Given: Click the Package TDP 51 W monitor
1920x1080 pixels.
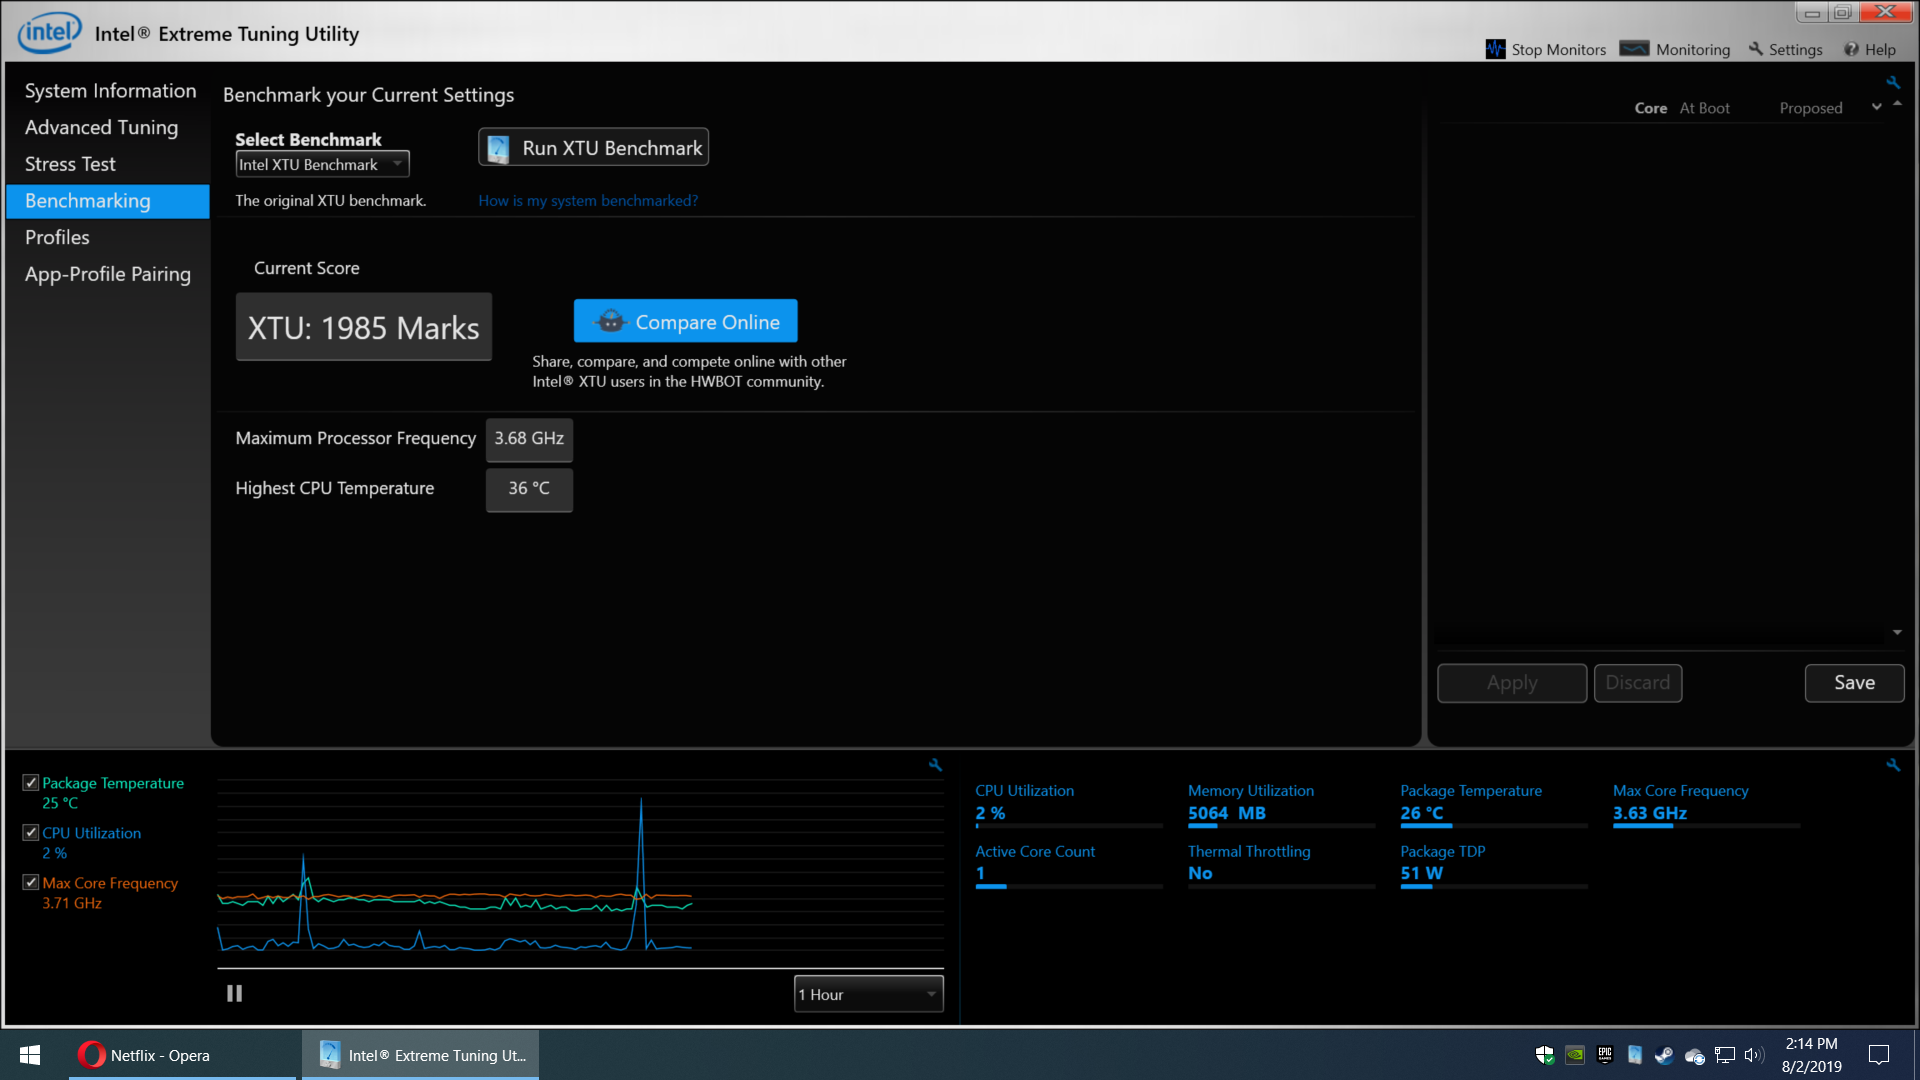Looking at the screenshot, I should [x=1493, y=866].
